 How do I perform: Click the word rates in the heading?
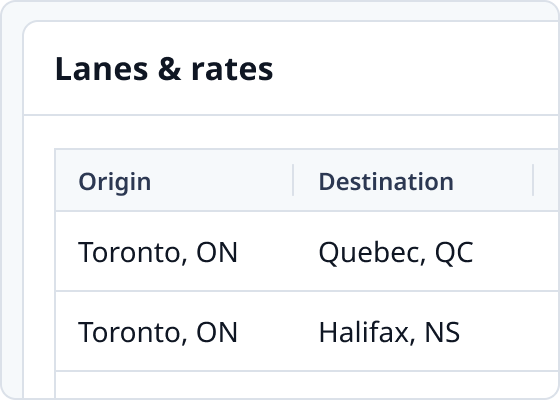point(232,69)
